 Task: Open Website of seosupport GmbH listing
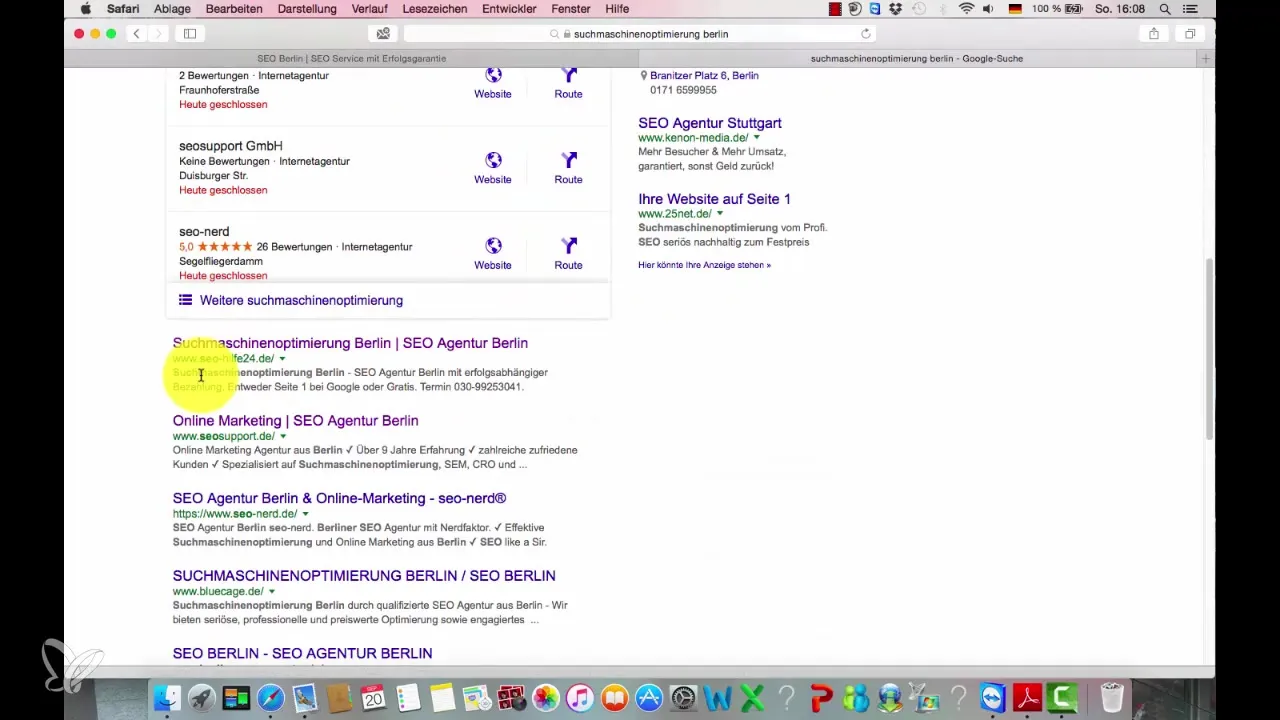point(493,168)
